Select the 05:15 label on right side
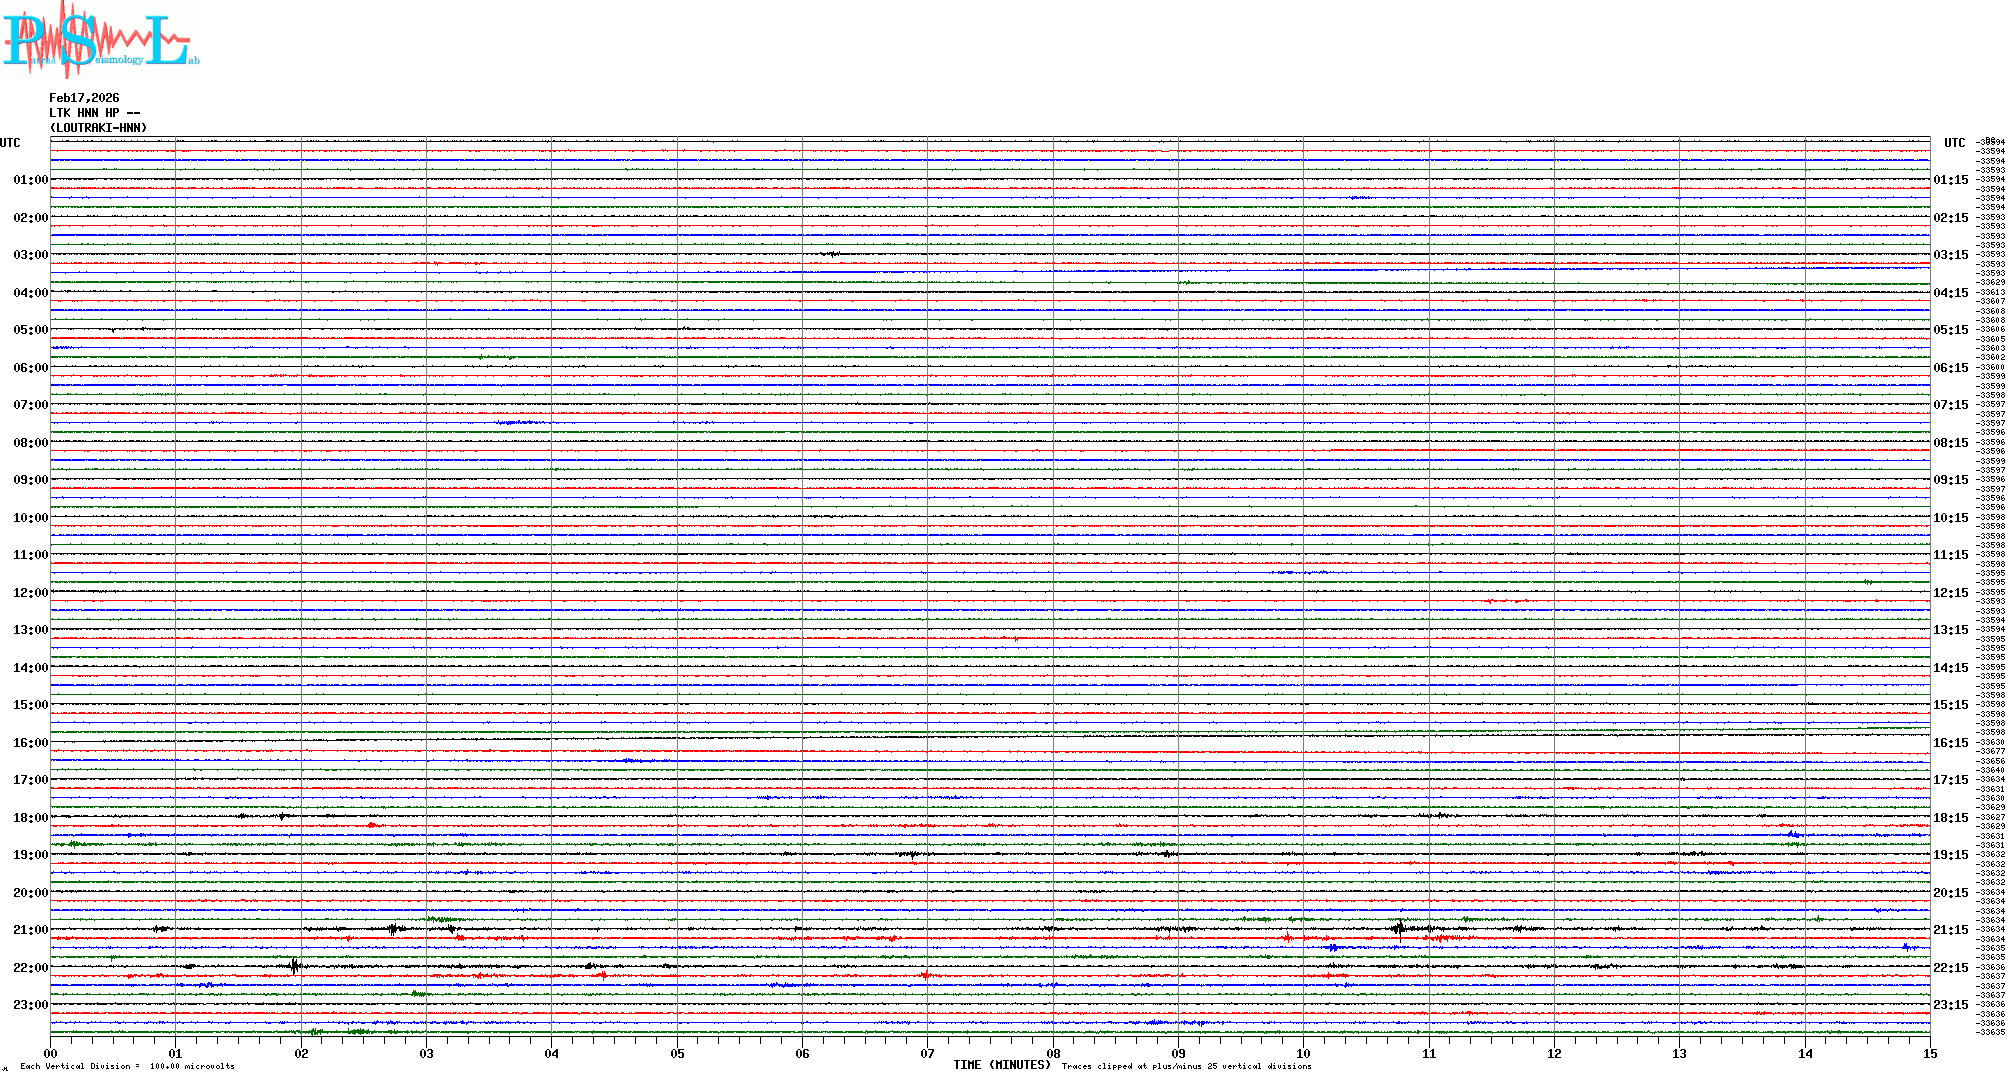Viewport: 2010px width, 1080px height. point(1950,330)
